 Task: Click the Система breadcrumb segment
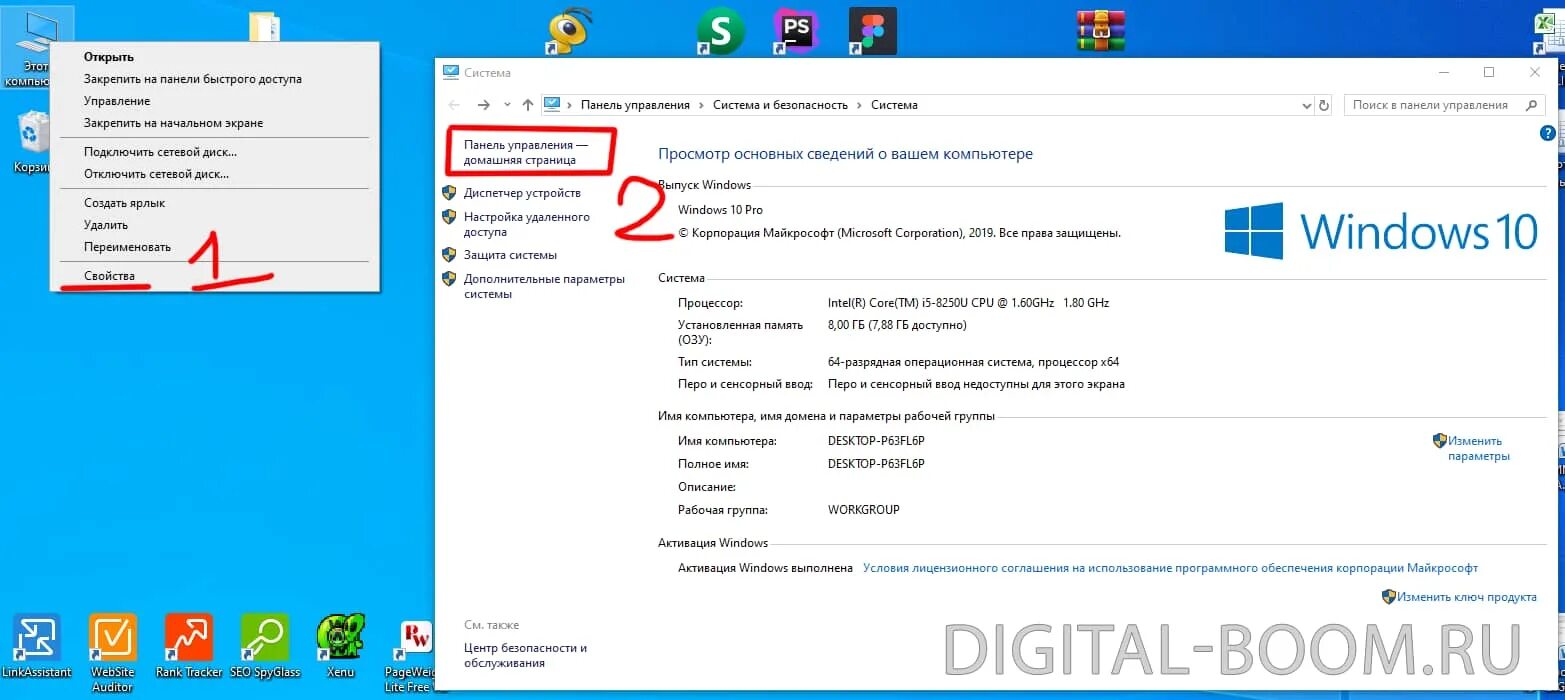coord(894,105)
